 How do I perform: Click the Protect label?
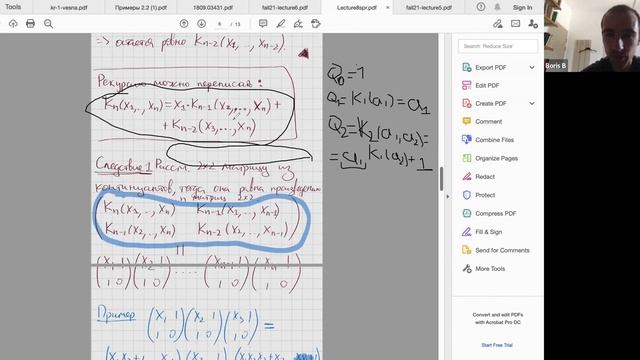(x=485, y=195)
